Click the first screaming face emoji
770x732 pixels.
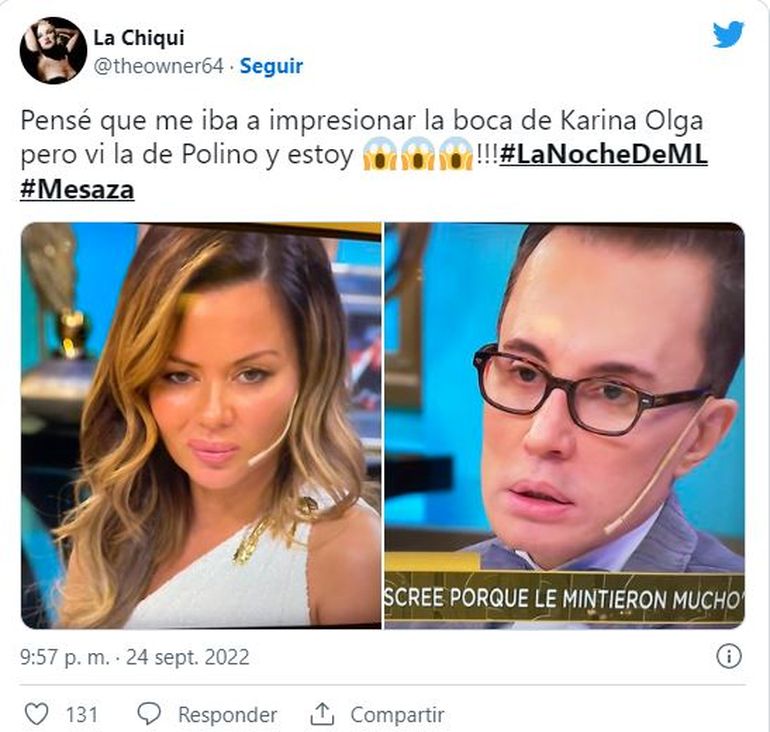(x=379, y=154)
